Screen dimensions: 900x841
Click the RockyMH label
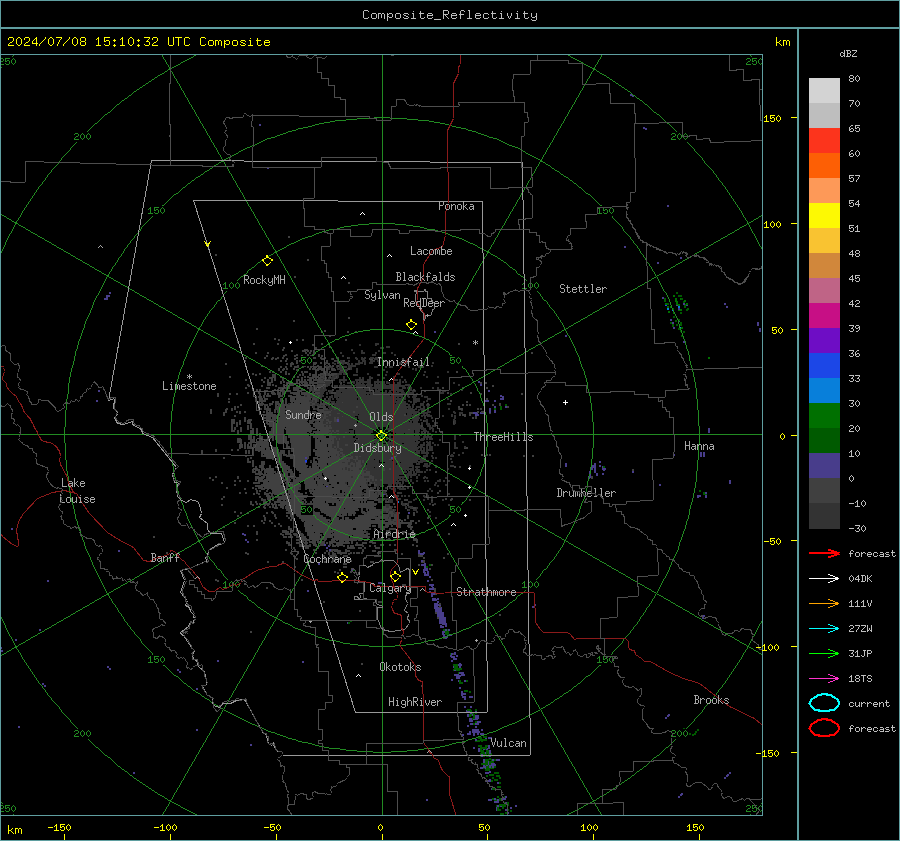coord(264,280)
